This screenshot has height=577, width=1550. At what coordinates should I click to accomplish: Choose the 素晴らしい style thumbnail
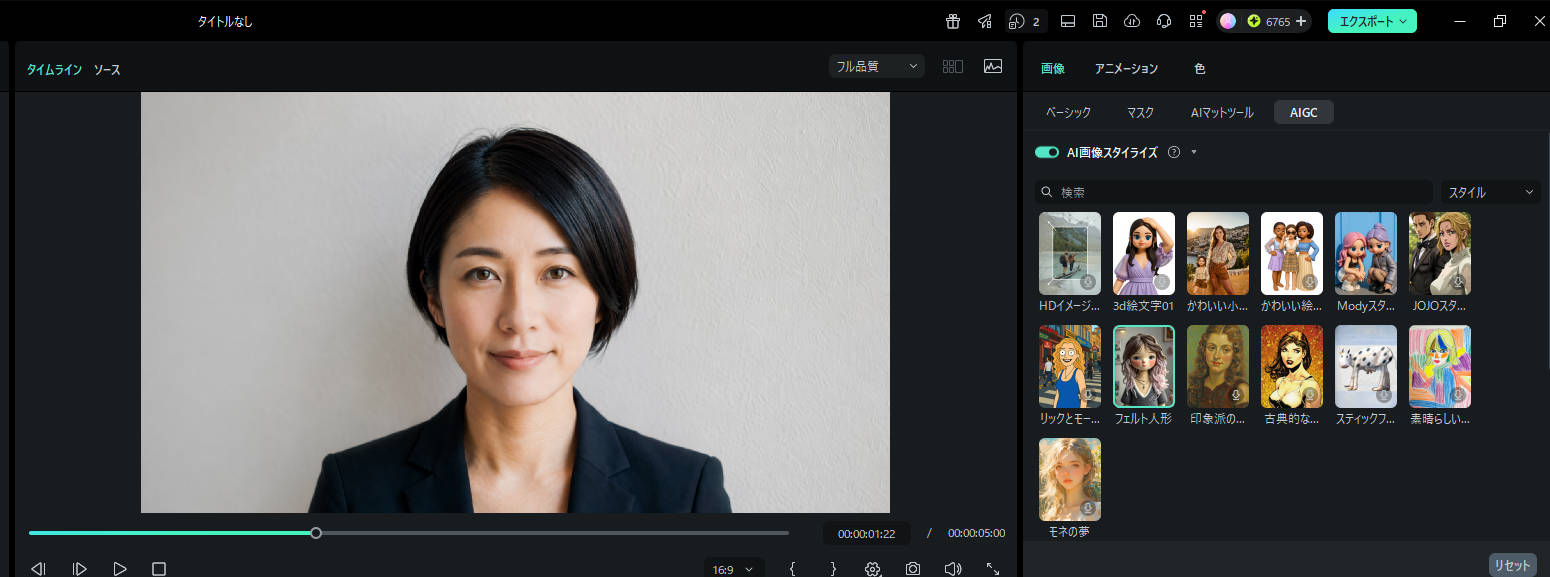pos(1440,366)
